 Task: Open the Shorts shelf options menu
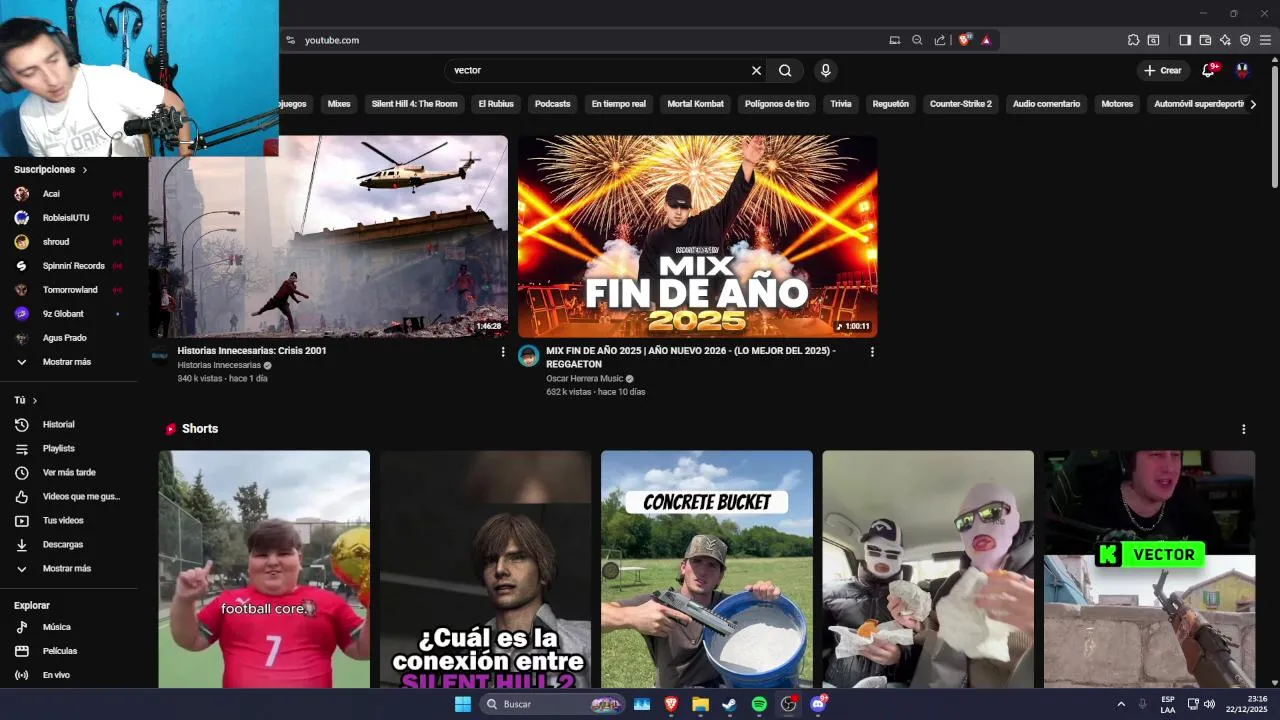(1244, 429)
